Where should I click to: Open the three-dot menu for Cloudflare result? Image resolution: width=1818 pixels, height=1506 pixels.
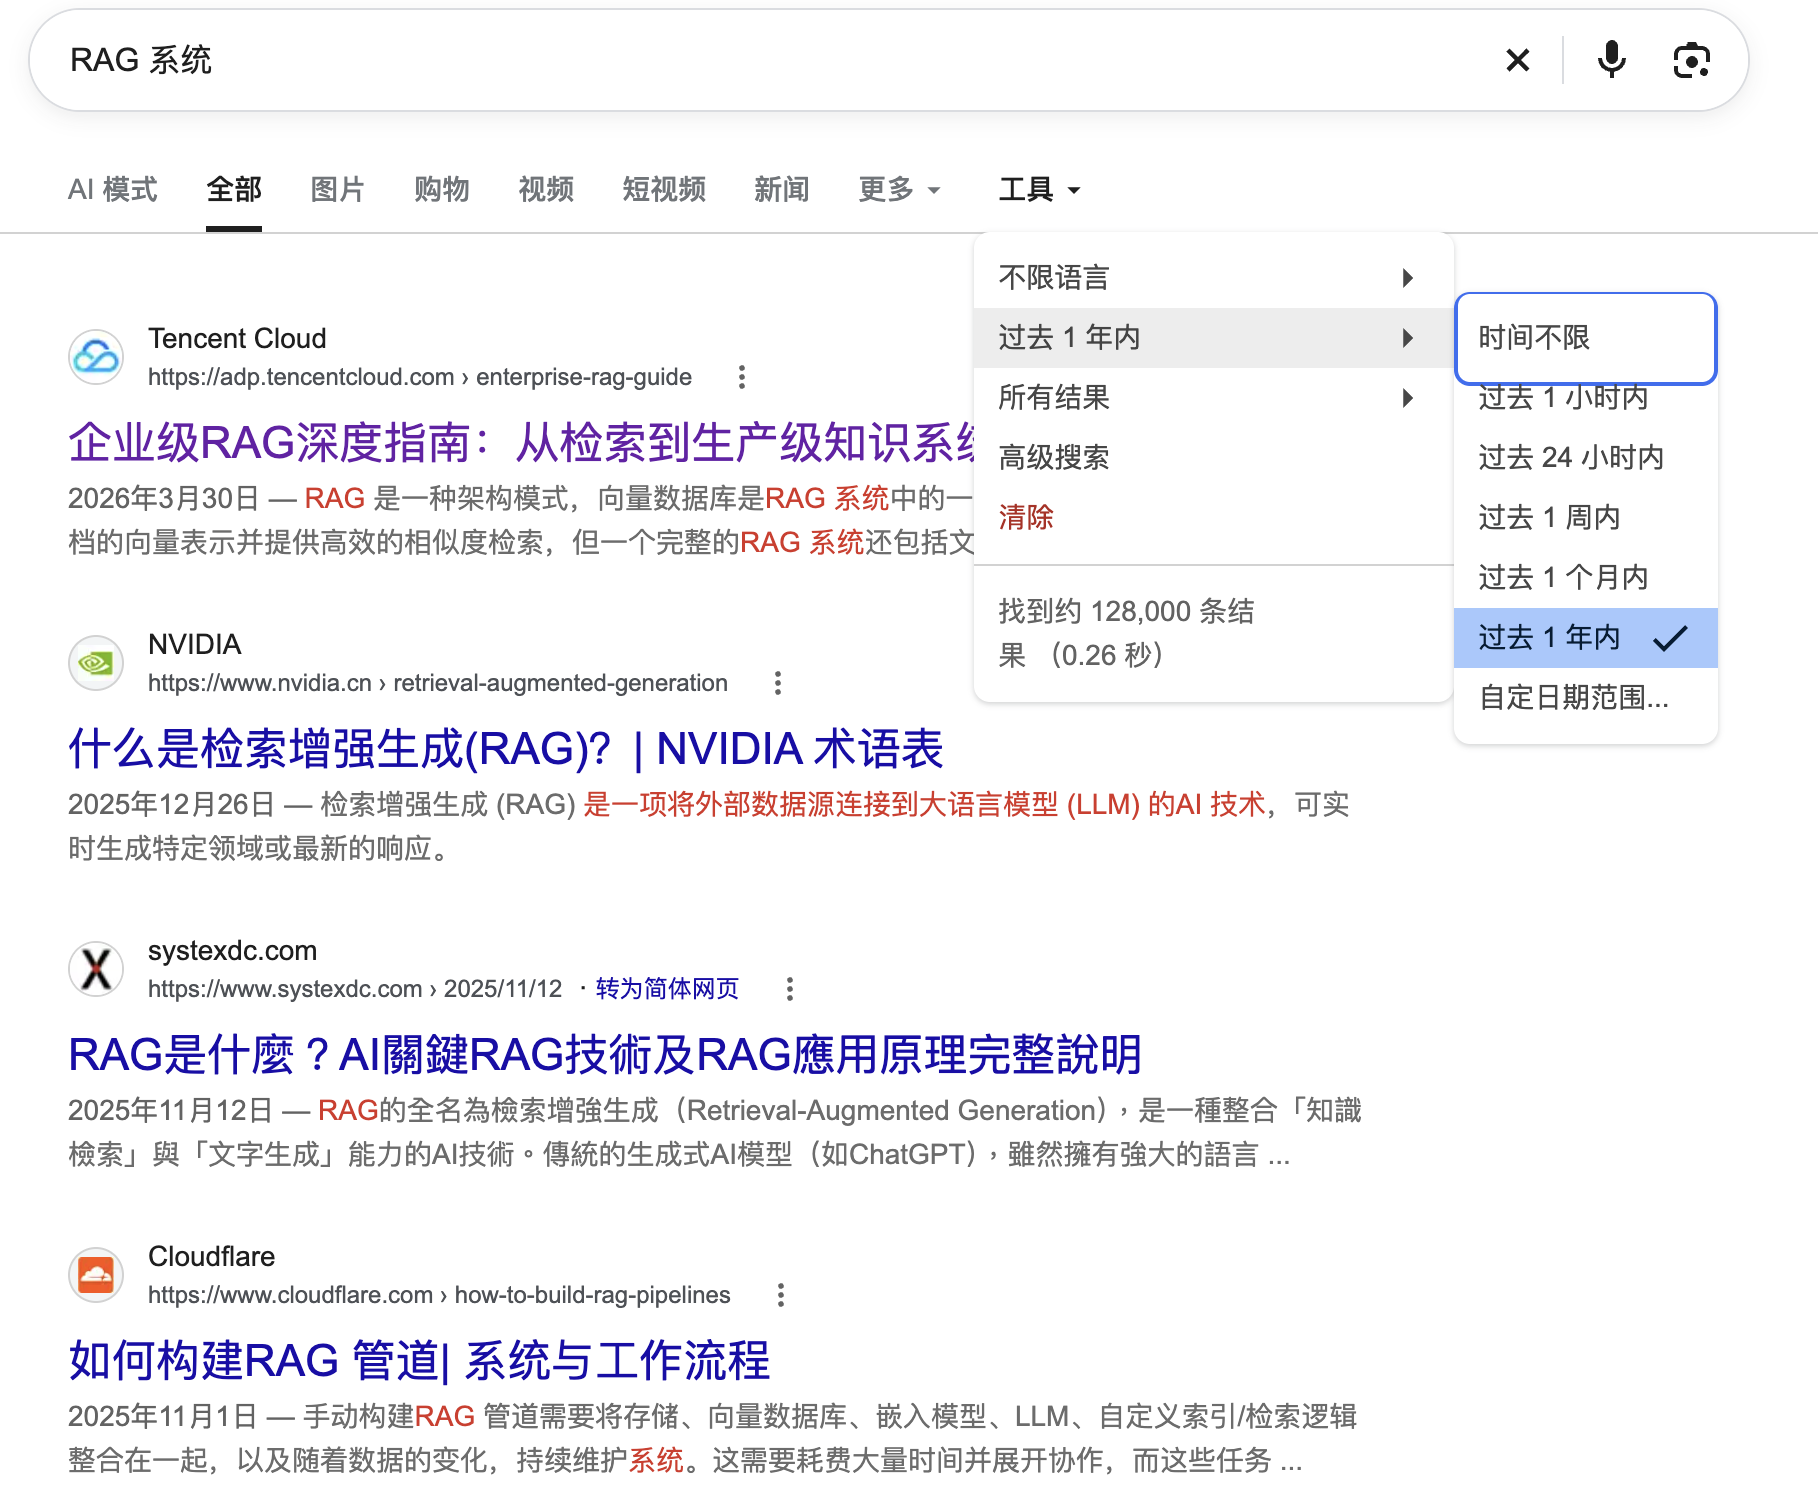click(780, 1295)
